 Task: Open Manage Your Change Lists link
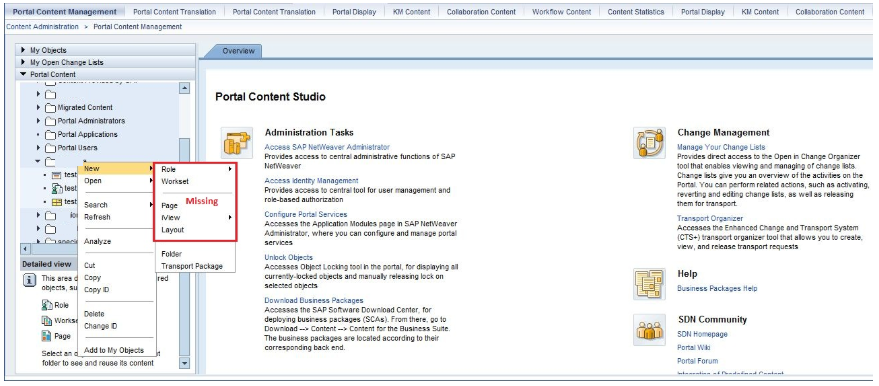[x=721, y=147]
